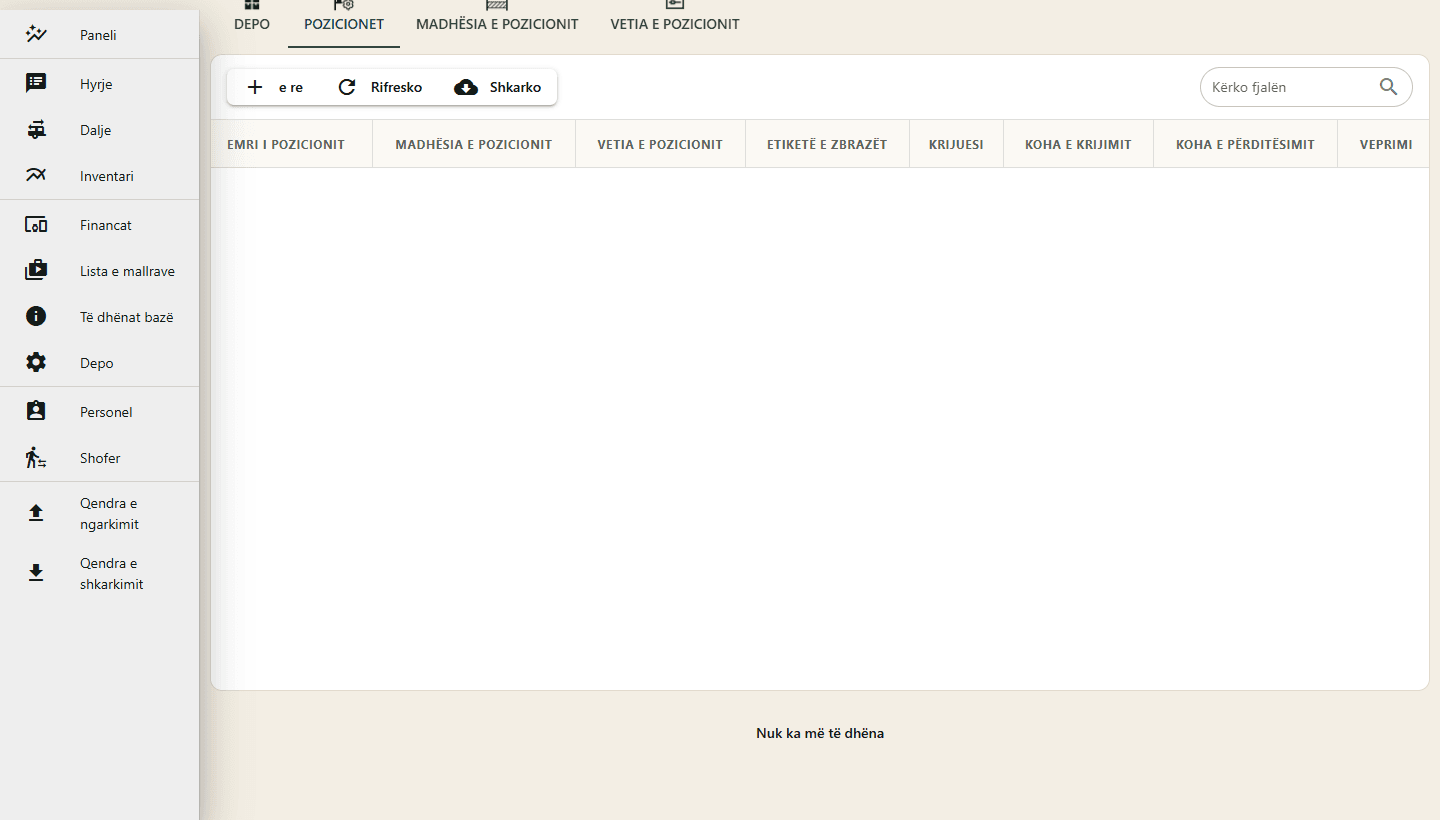Click the Shkarko cloud download icon

(x=466, y=87)
